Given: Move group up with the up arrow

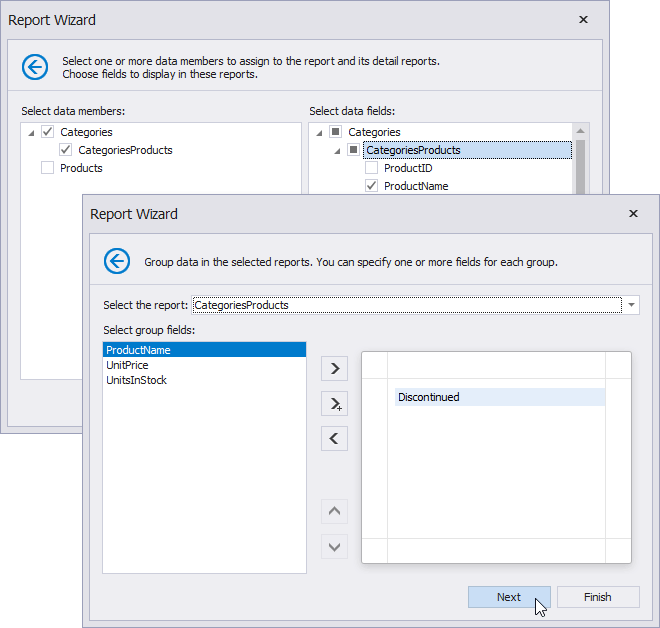Looking at the screenshot, I should click(x=334, y=512).
